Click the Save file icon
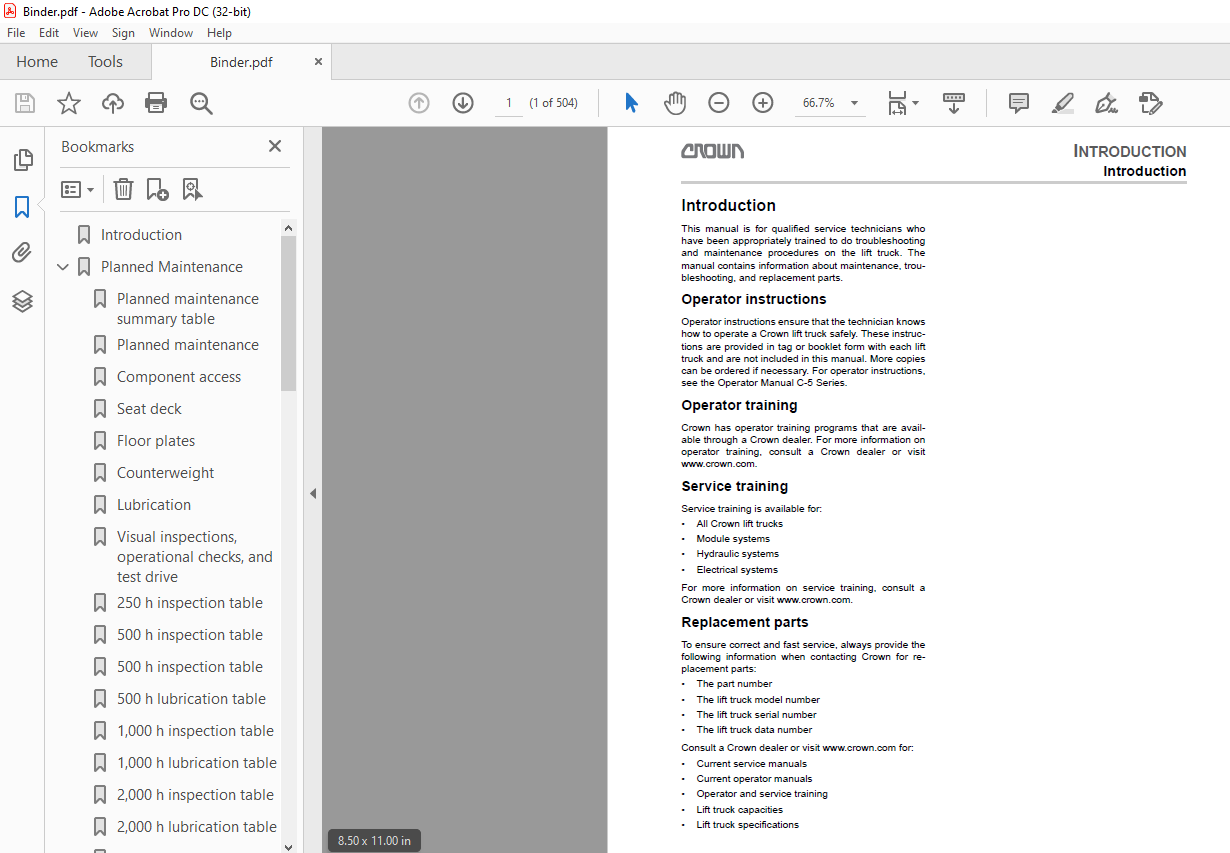 tap(25, 103)
